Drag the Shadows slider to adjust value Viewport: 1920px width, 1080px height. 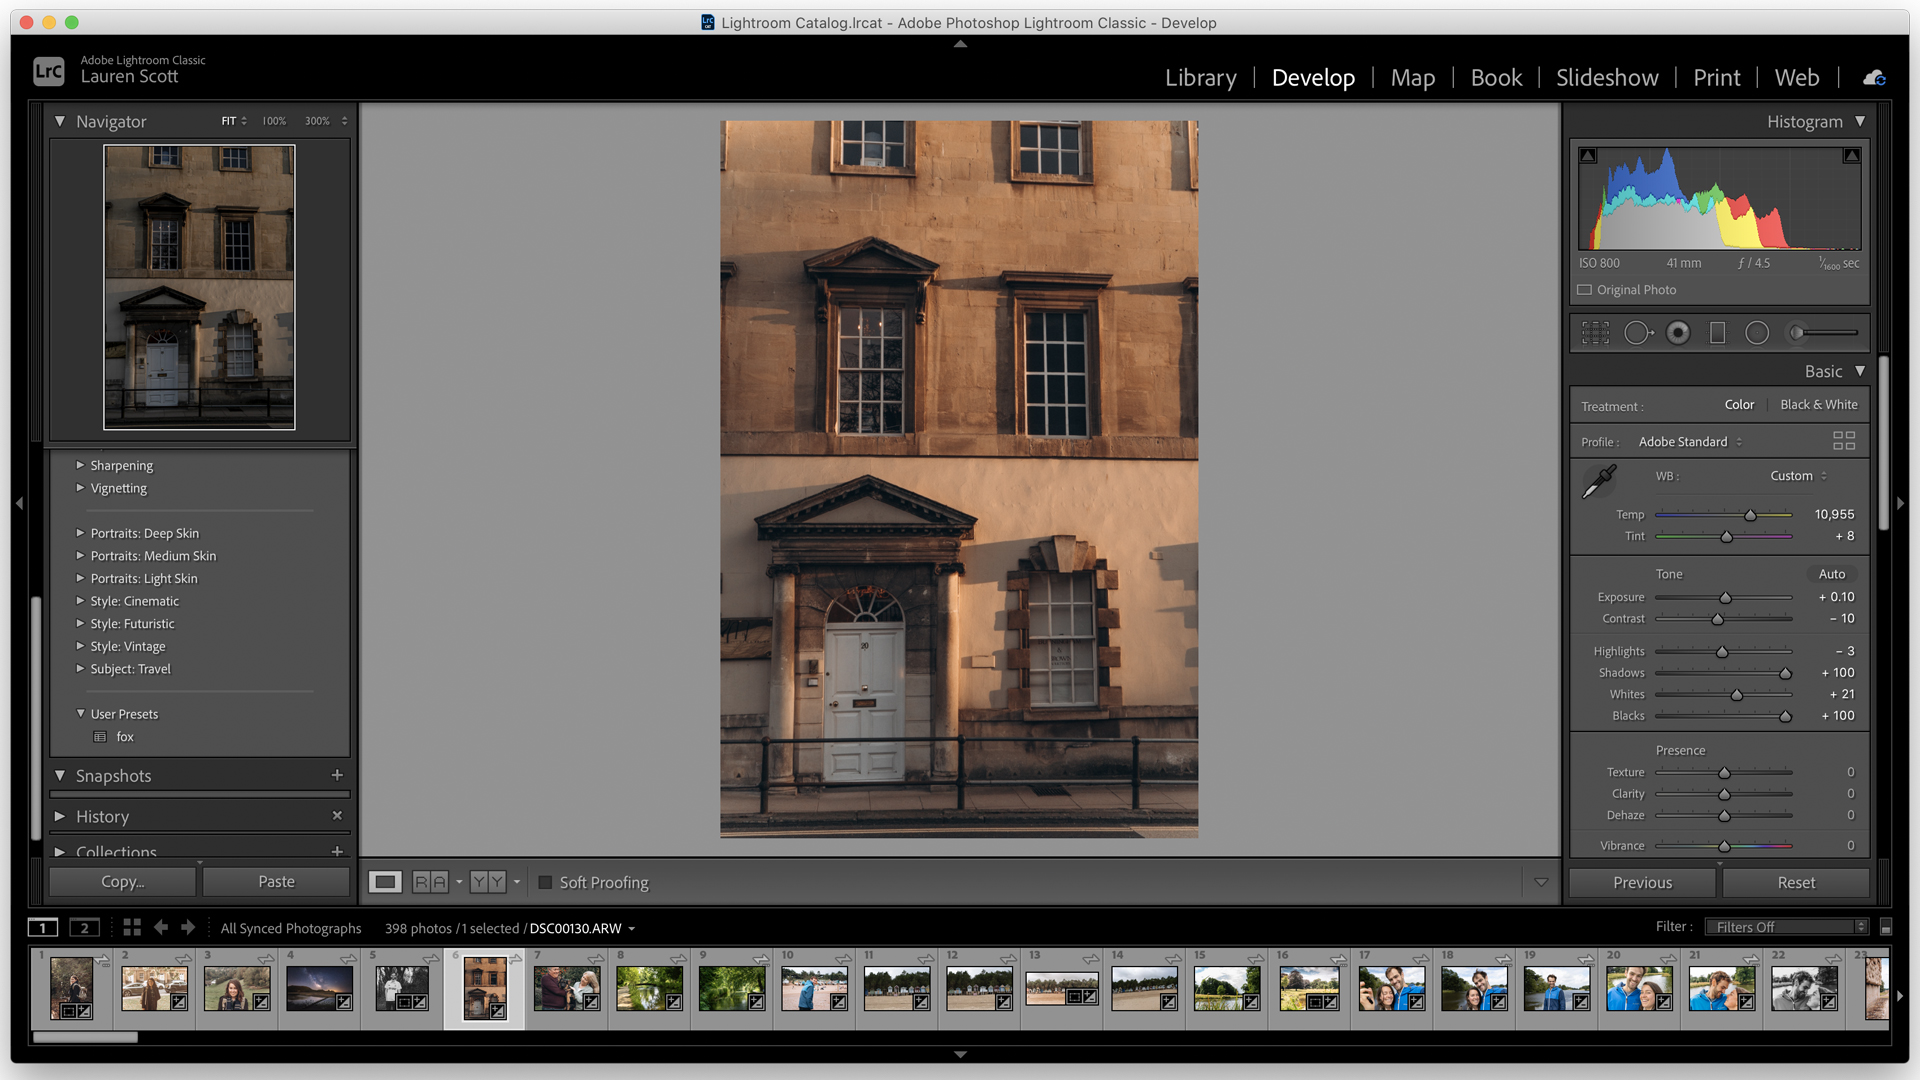[x=1784, y=673]
